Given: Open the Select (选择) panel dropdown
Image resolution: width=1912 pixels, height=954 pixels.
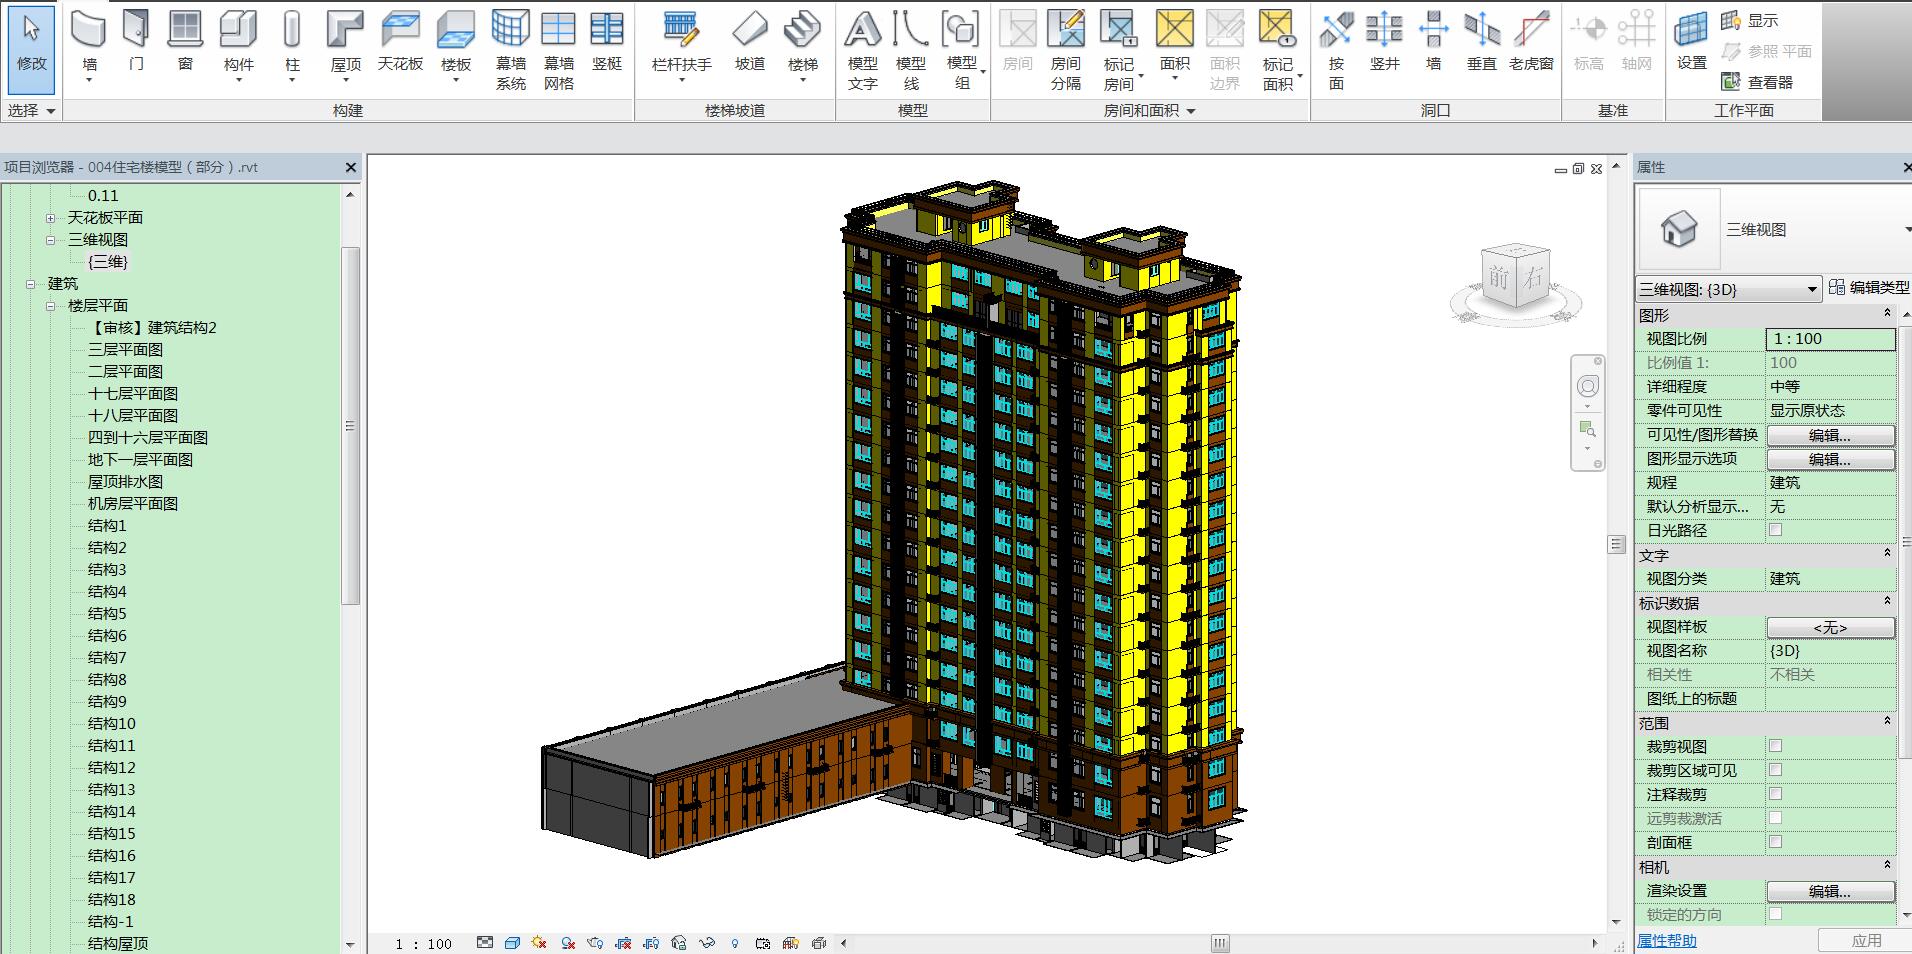Looking at the screenshot, I should click(31, 111).
